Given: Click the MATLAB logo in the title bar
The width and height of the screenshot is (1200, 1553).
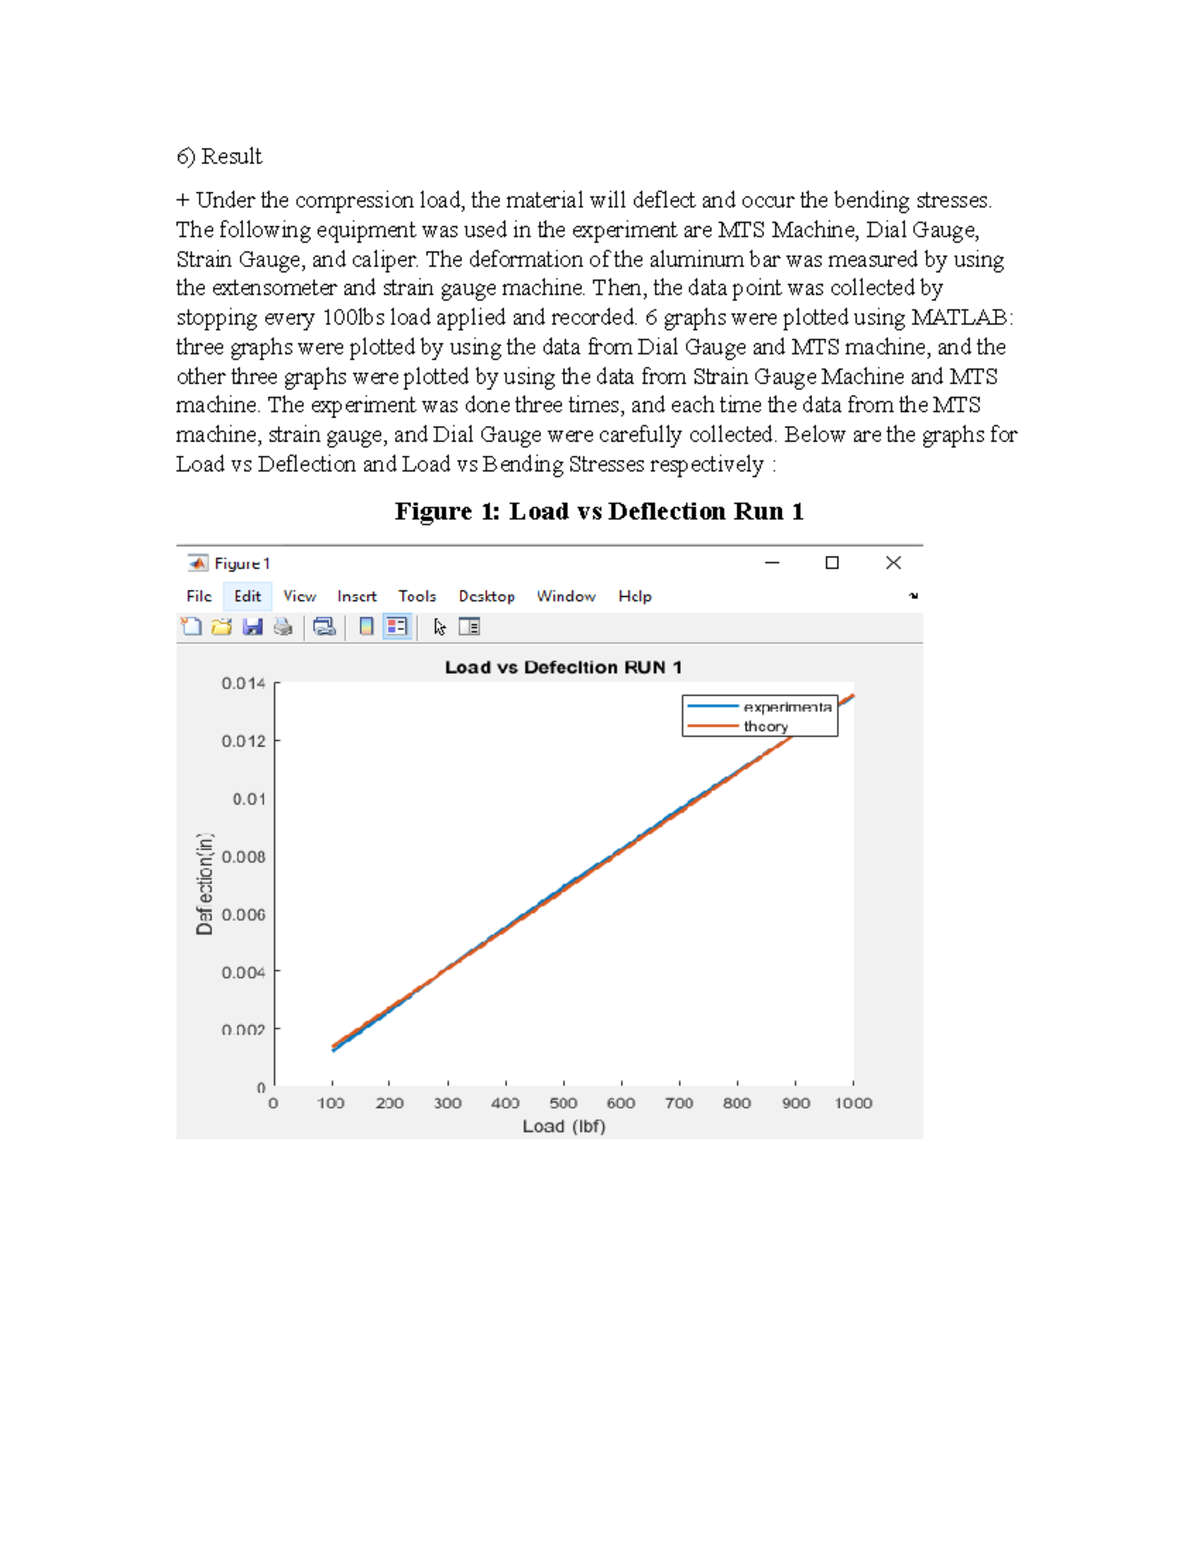Looking at the screenshot, I should coord(199,563).
